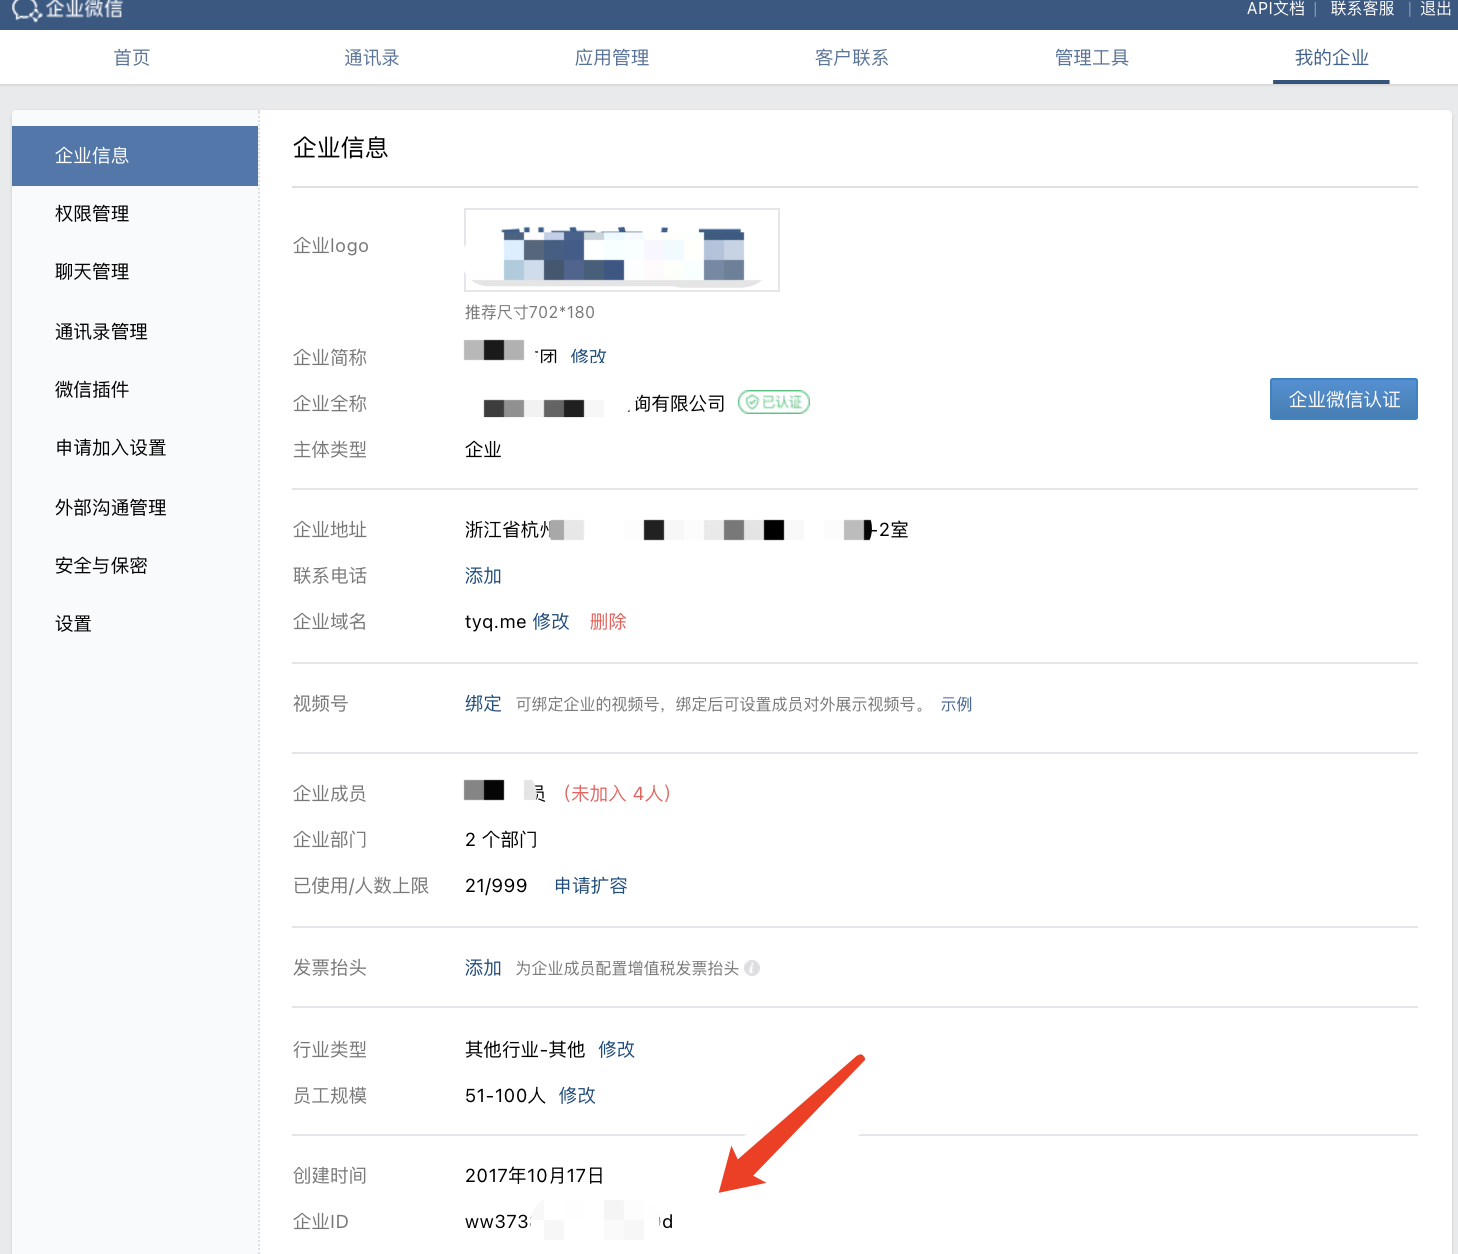
Task: Click the enterprise logo image
Action: tap(622, 250)
